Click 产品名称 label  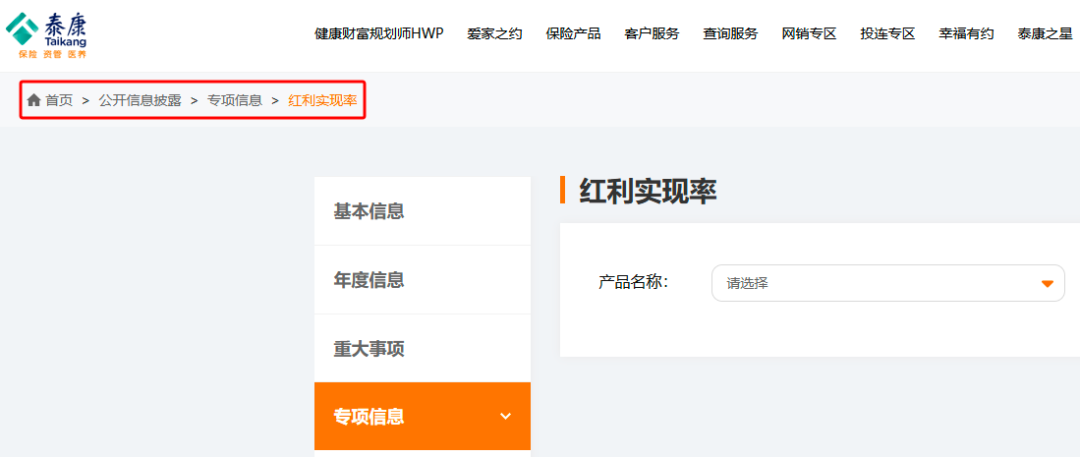tap(634, 283)
